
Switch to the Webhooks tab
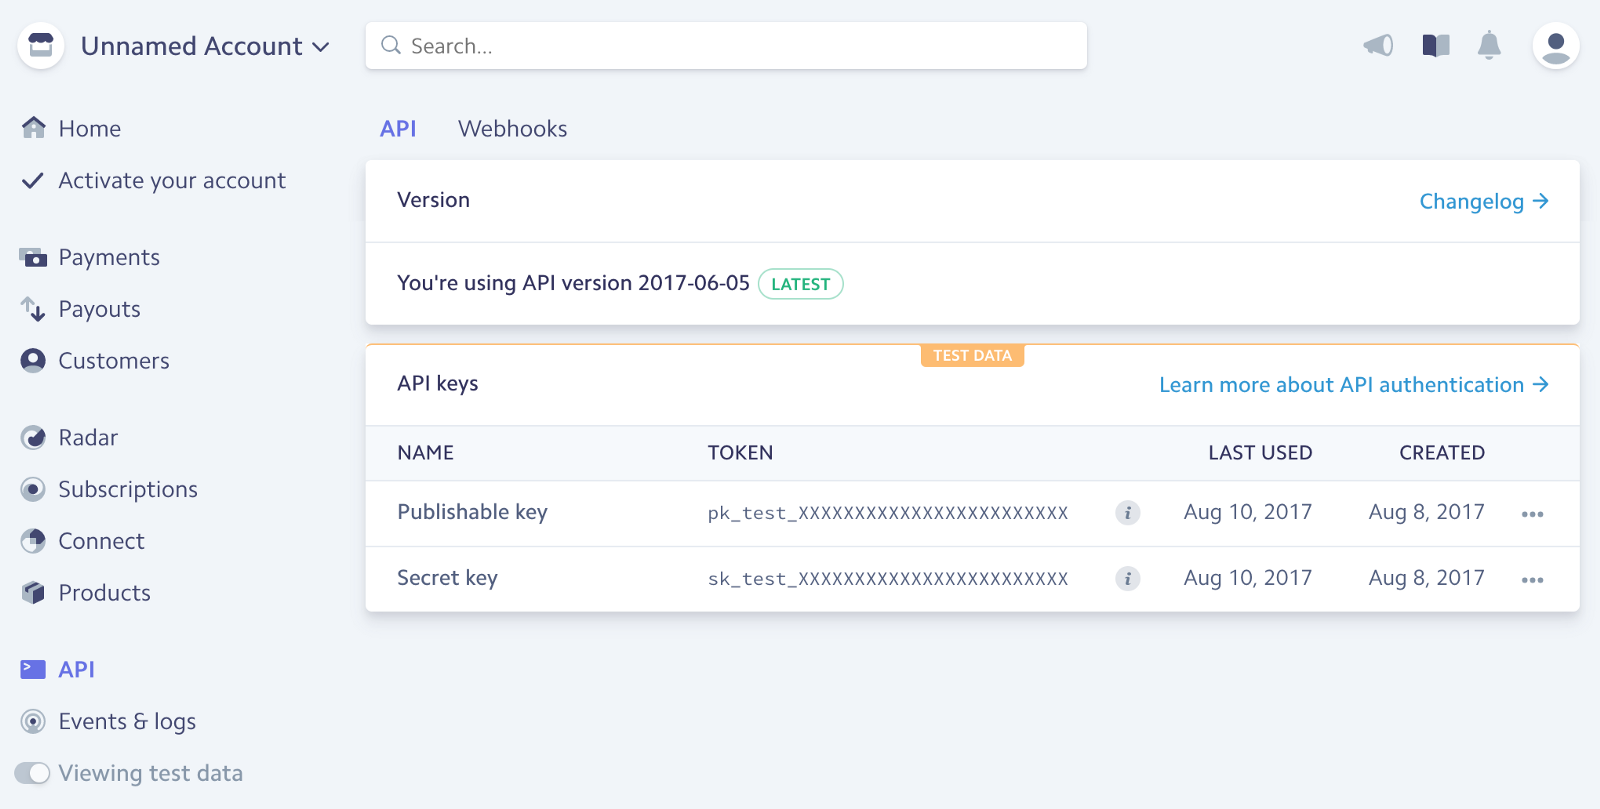[x=512, y=129]
